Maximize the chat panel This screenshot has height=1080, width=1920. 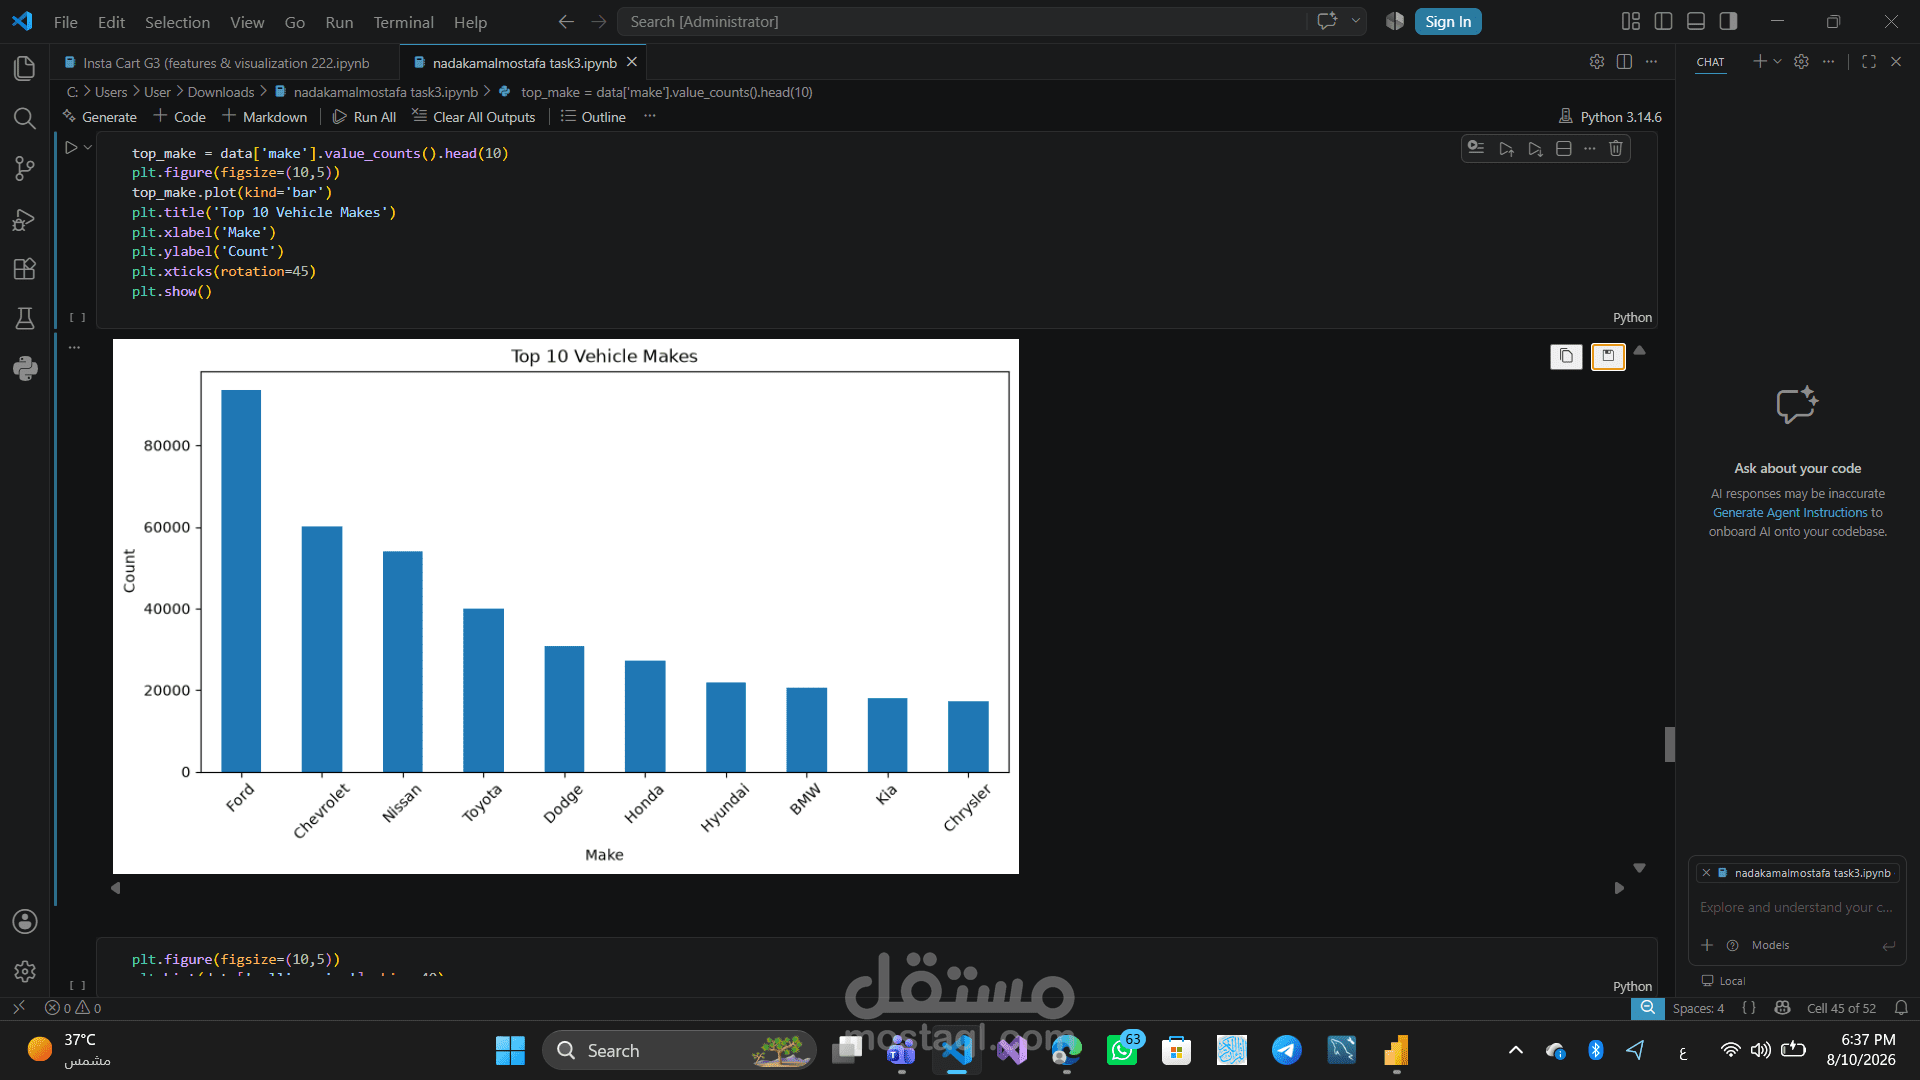1868,62
